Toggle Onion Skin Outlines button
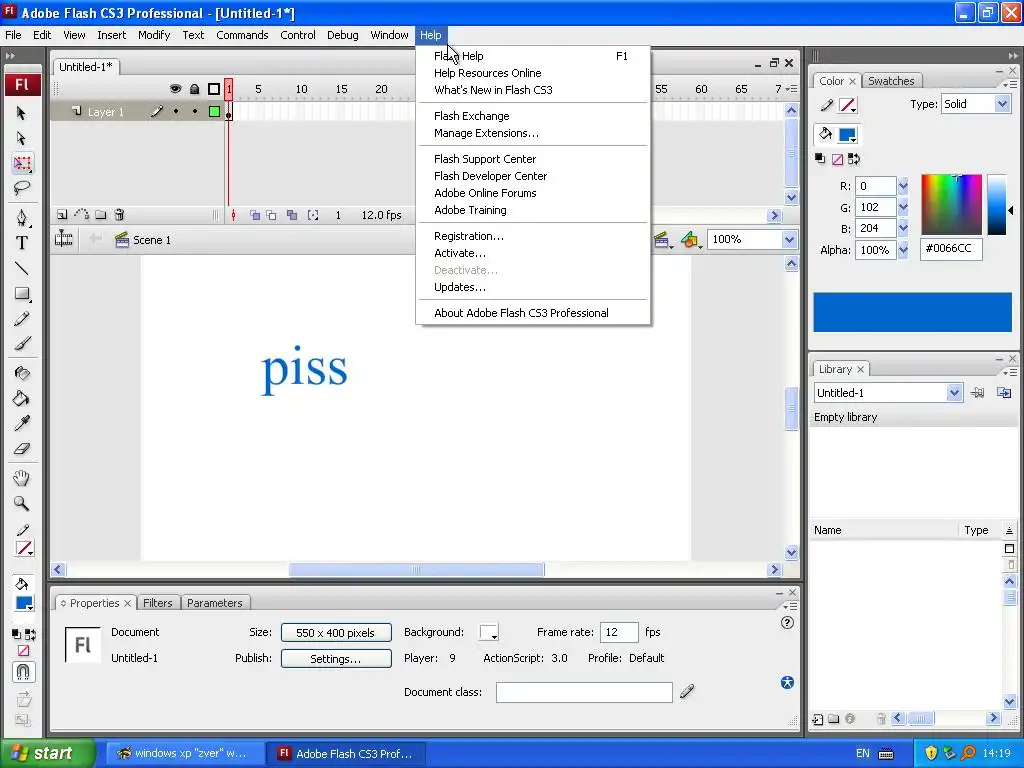 coord(271,215)
